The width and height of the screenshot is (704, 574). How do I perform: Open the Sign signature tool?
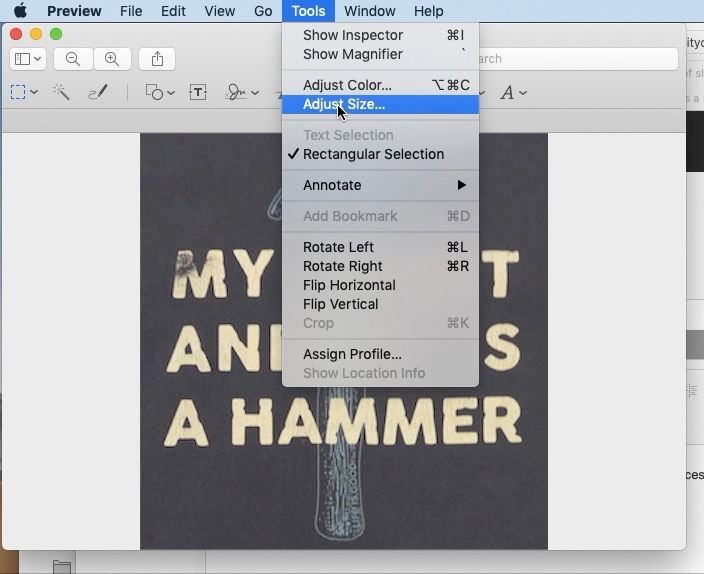point(240,93)
